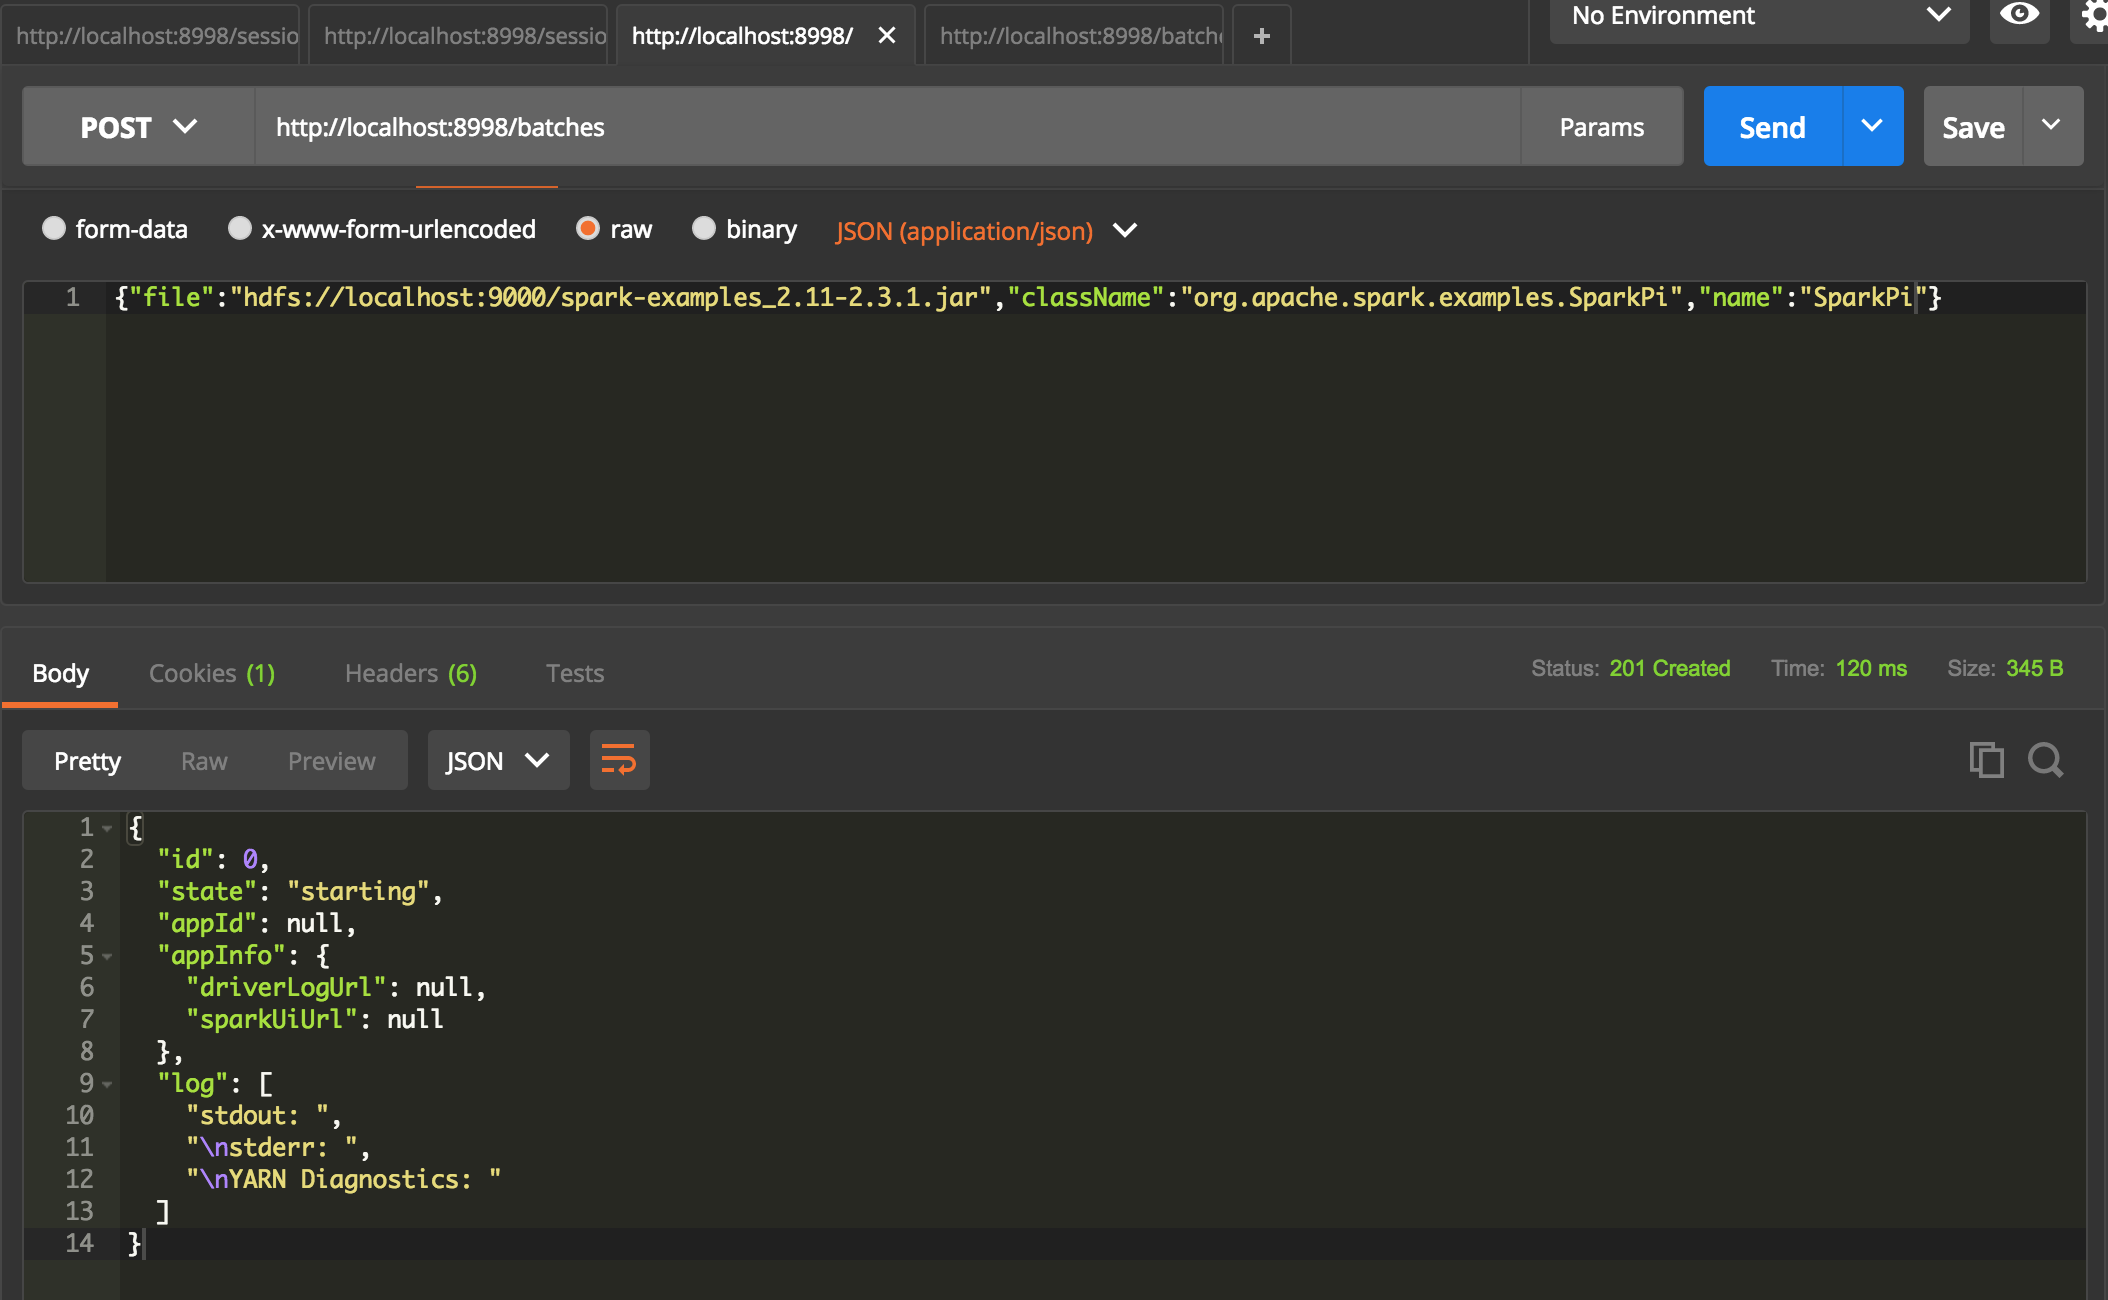Viewport: 2108px width, 1300px height.
Task: Close the active localhost:8998 tab
Action: 886,36
